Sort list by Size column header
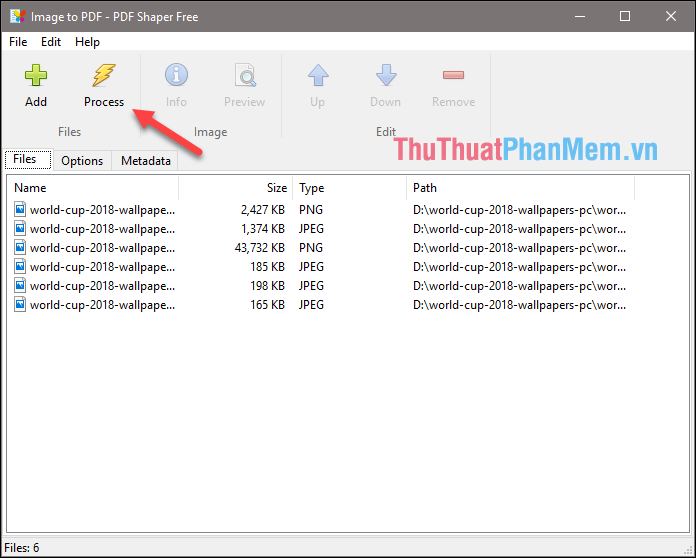696x558 pixels. 236,188
